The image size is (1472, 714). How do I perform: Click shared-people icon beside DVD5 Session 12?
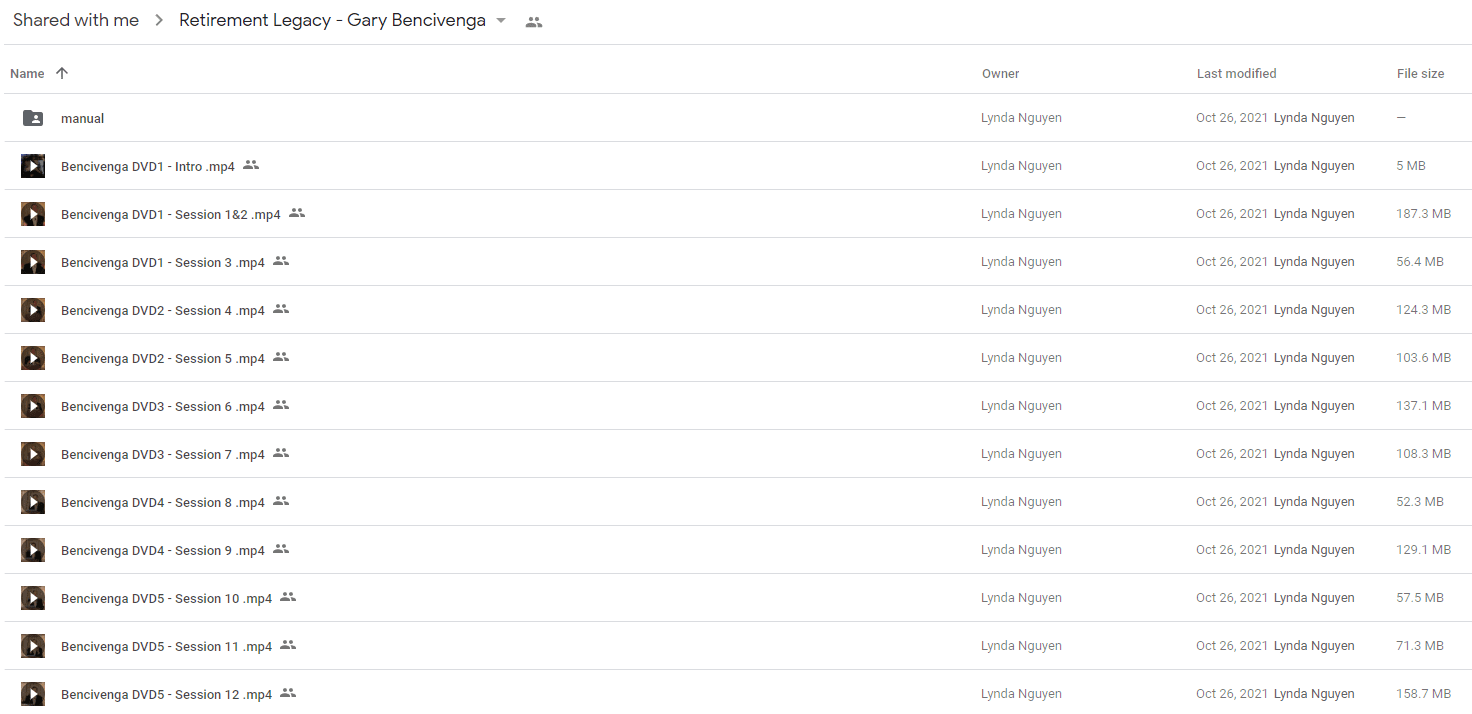288,693
